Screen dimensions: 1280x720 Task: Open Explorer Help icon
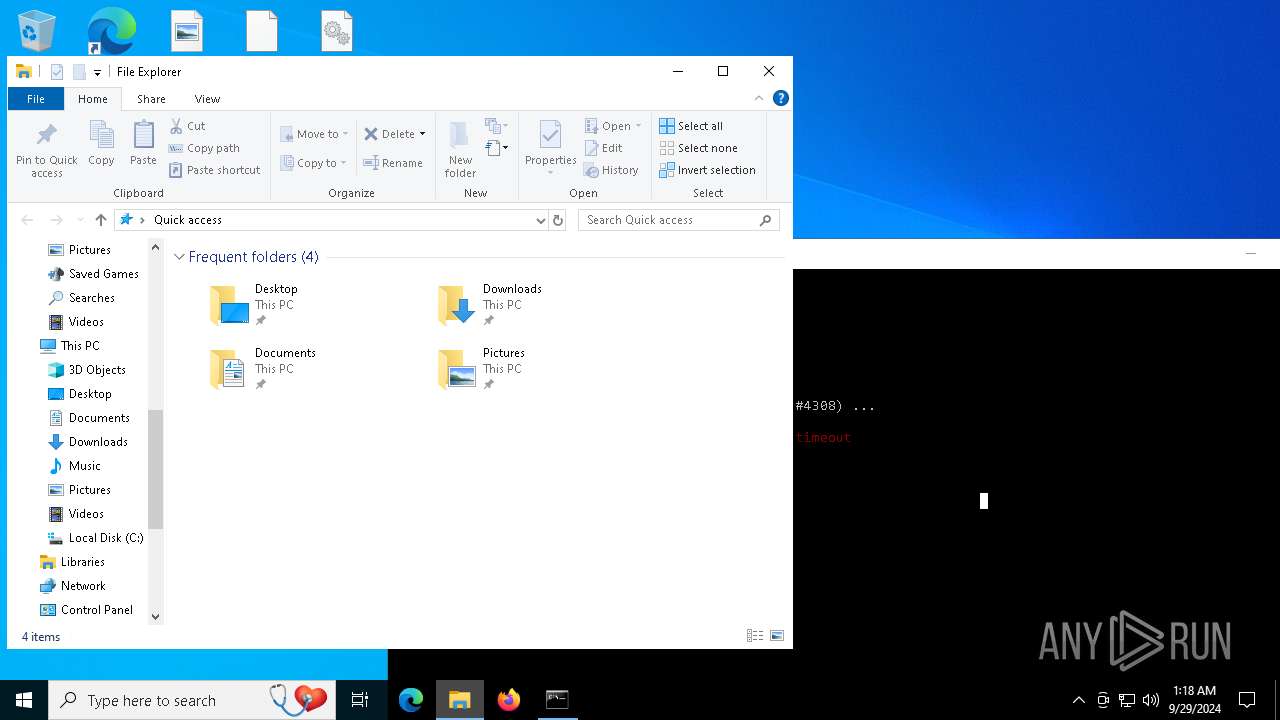pyautogui.click(x=781, y=98)
